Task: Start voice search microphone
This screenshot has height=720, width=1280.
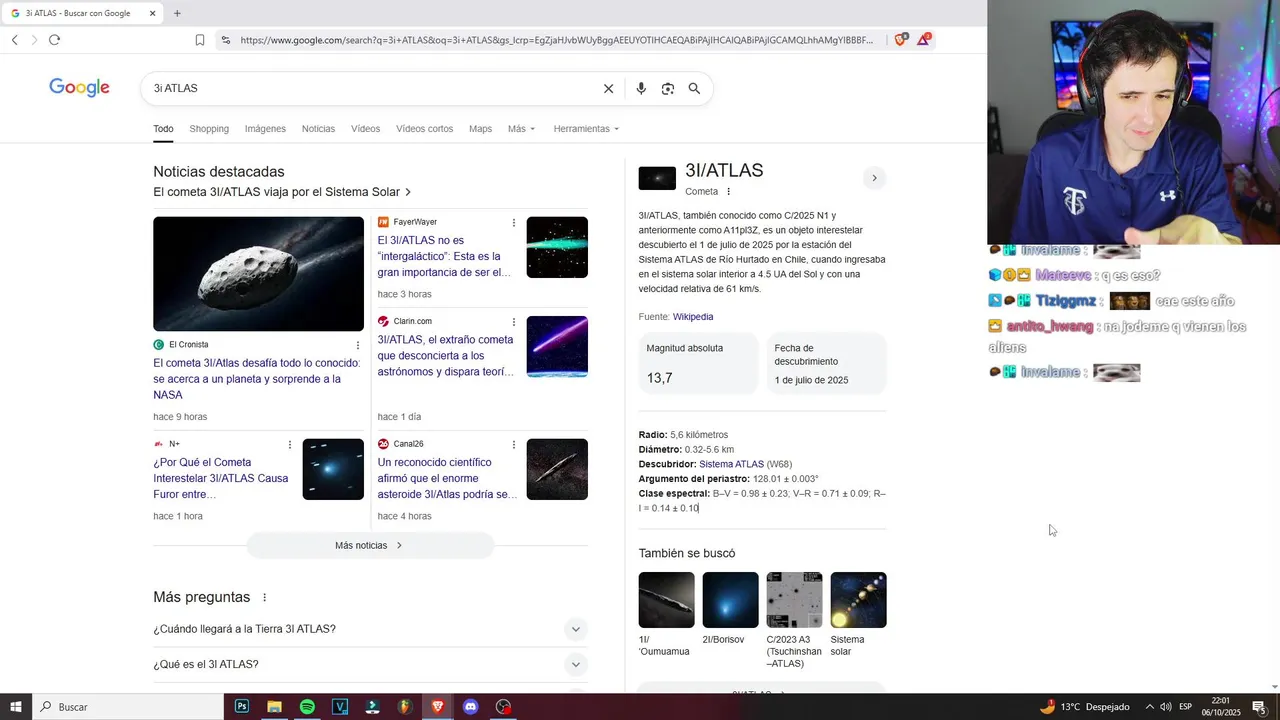Action: (x=641, y=88)
